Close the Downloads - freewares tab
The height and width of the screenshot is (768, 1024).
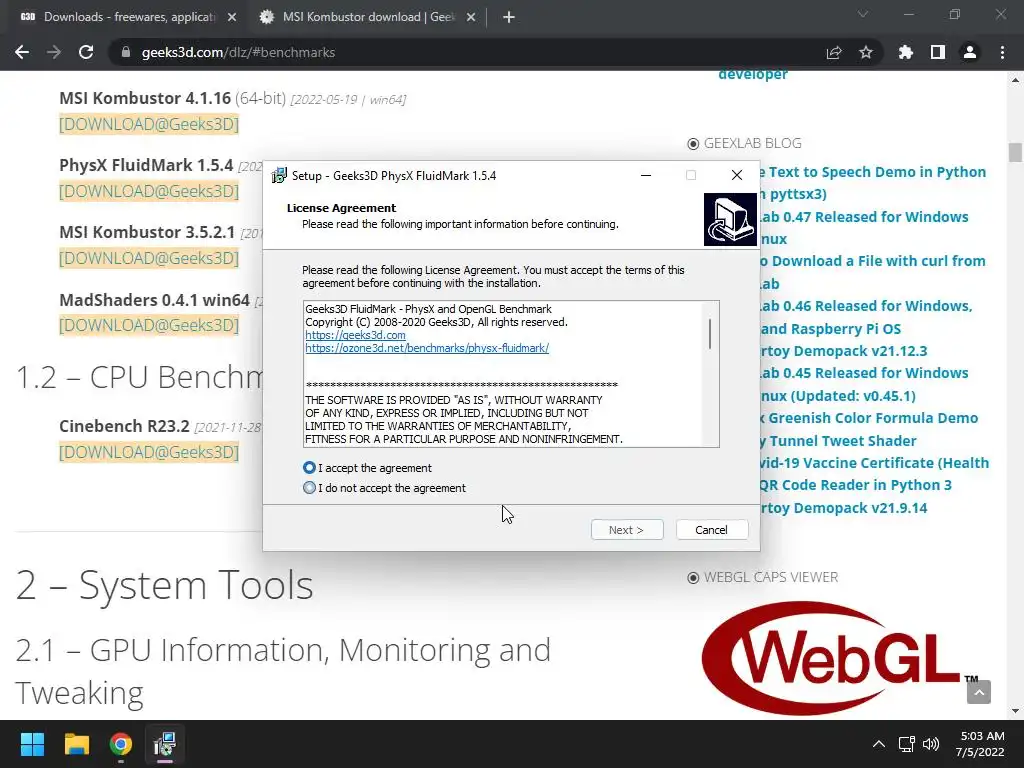coord(232,18)
